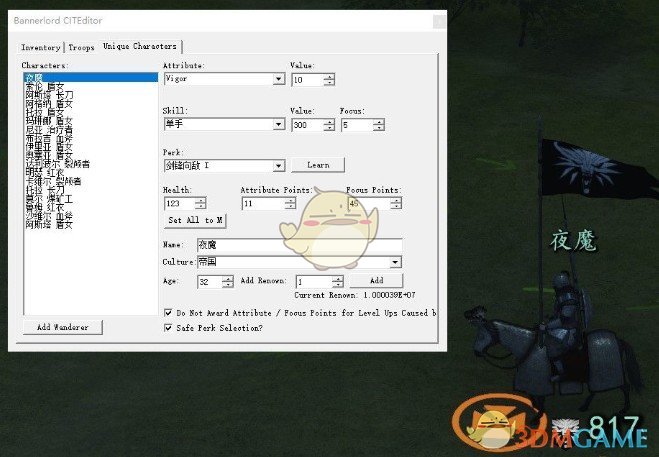Viewport: 659px width, 457px height.
Task: Click the Focus Points field showing 45
Action: click(x=369, y=203)
